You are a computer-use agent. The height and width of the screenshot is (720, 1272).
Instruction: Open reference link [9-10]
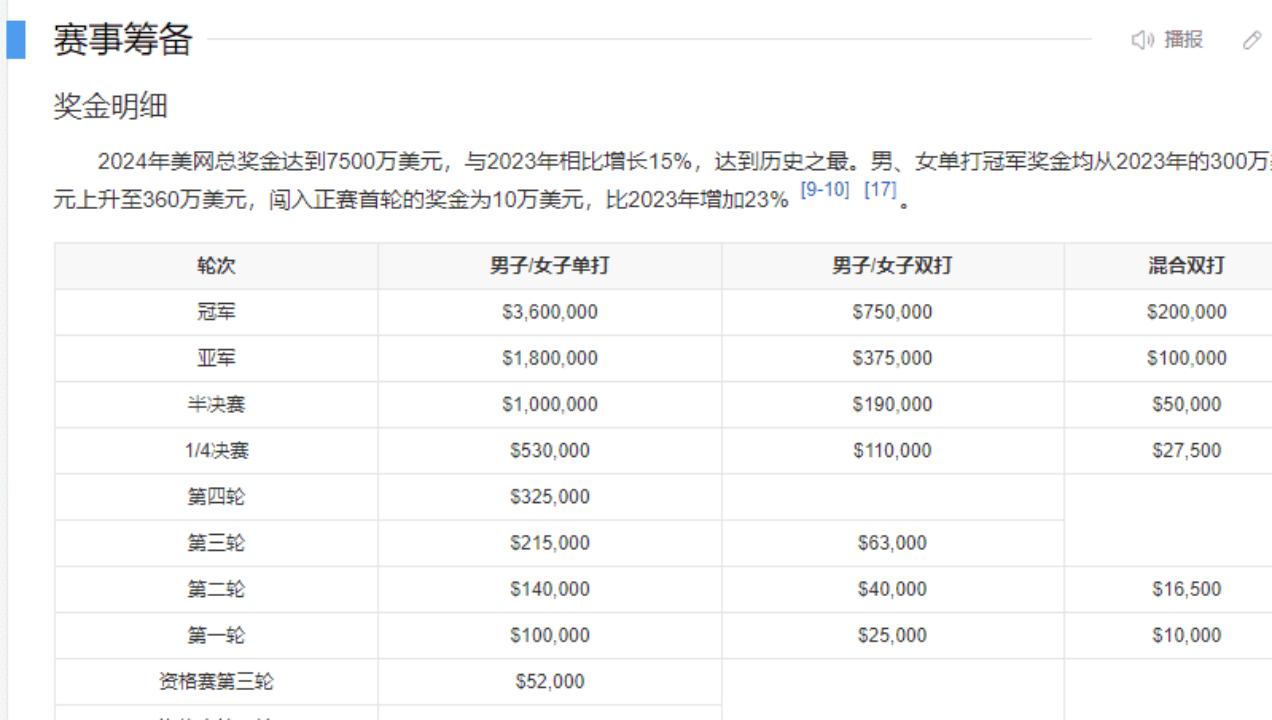[x=825, y=189]
